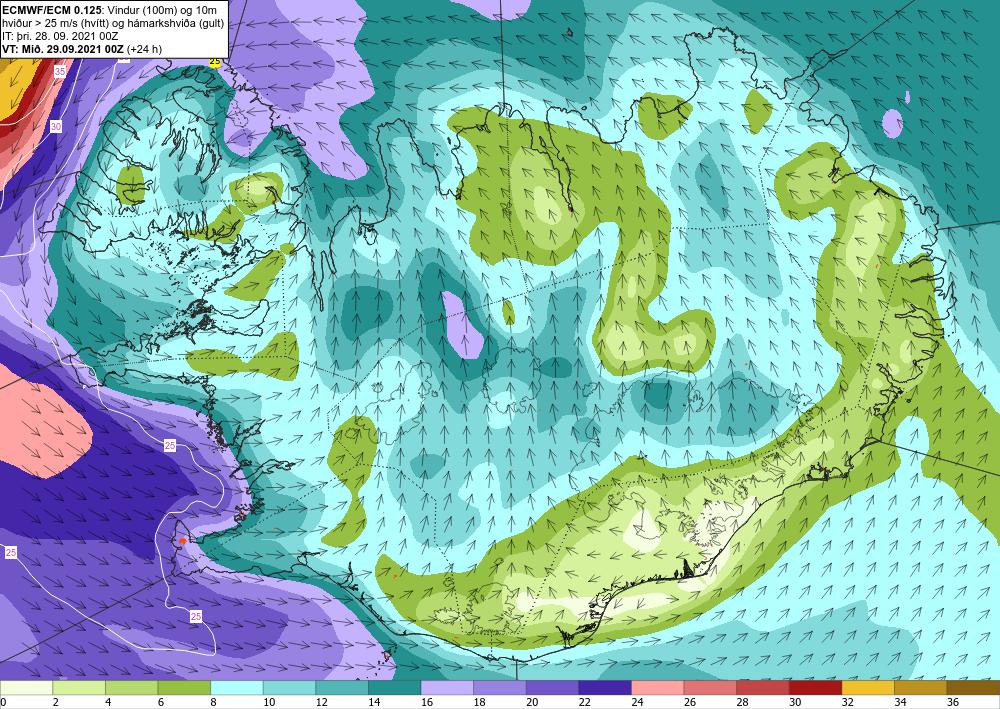
Task: Click the legend scale value 0
Action: click(x=3, y=703)
